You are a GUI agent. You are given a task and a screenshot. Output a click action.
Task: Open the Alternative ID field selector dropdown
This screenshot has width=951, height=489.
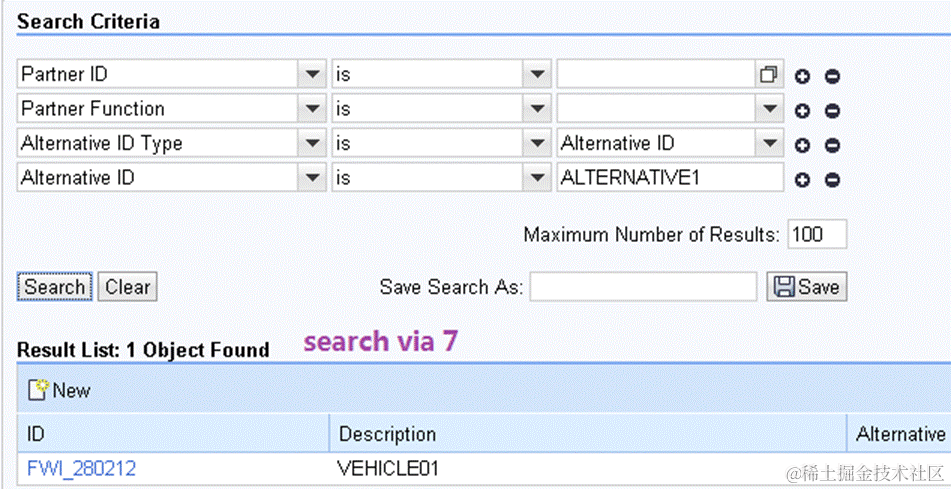pos(312,178)
